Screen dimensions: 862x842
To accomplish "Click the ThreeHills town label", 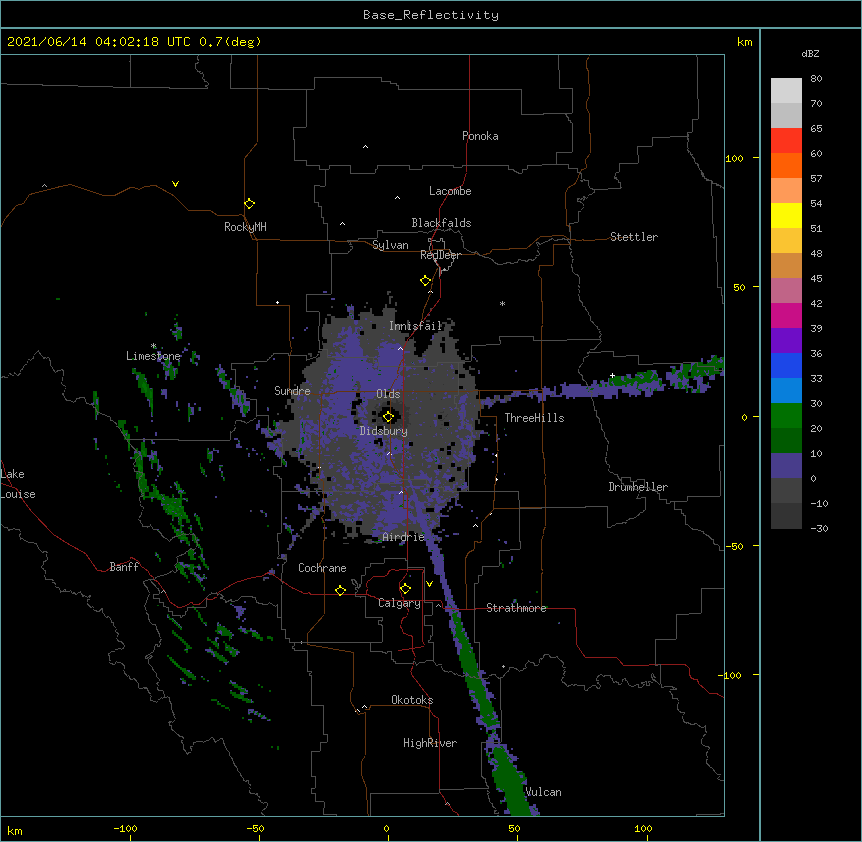I will click(x=534, y=418).
